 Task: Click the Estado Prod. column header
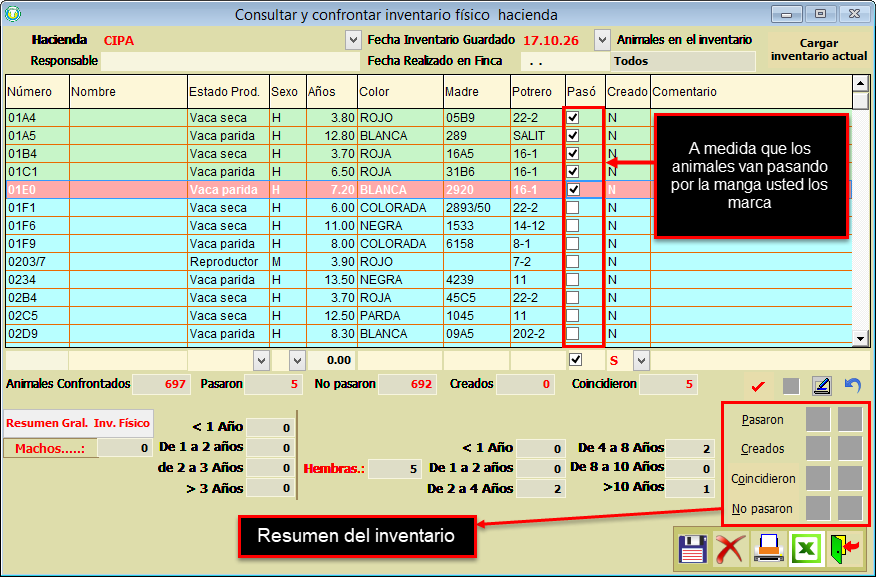(x=226, y=92)
